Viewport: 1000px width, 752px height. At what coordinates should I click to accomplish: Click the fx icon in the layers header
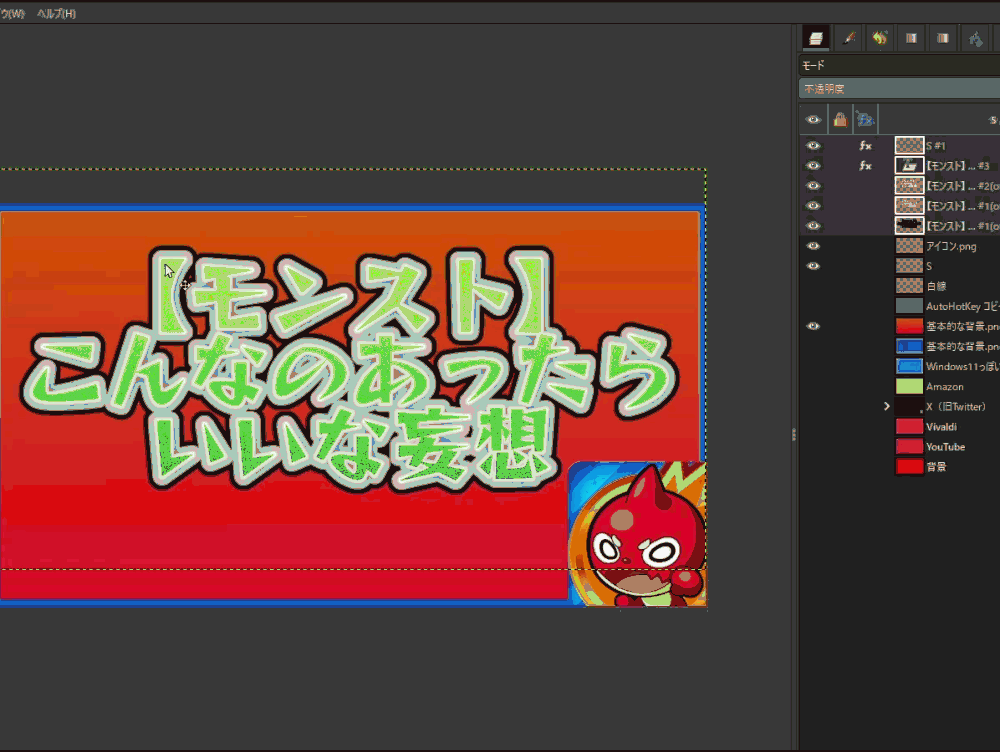click(865, 120)
